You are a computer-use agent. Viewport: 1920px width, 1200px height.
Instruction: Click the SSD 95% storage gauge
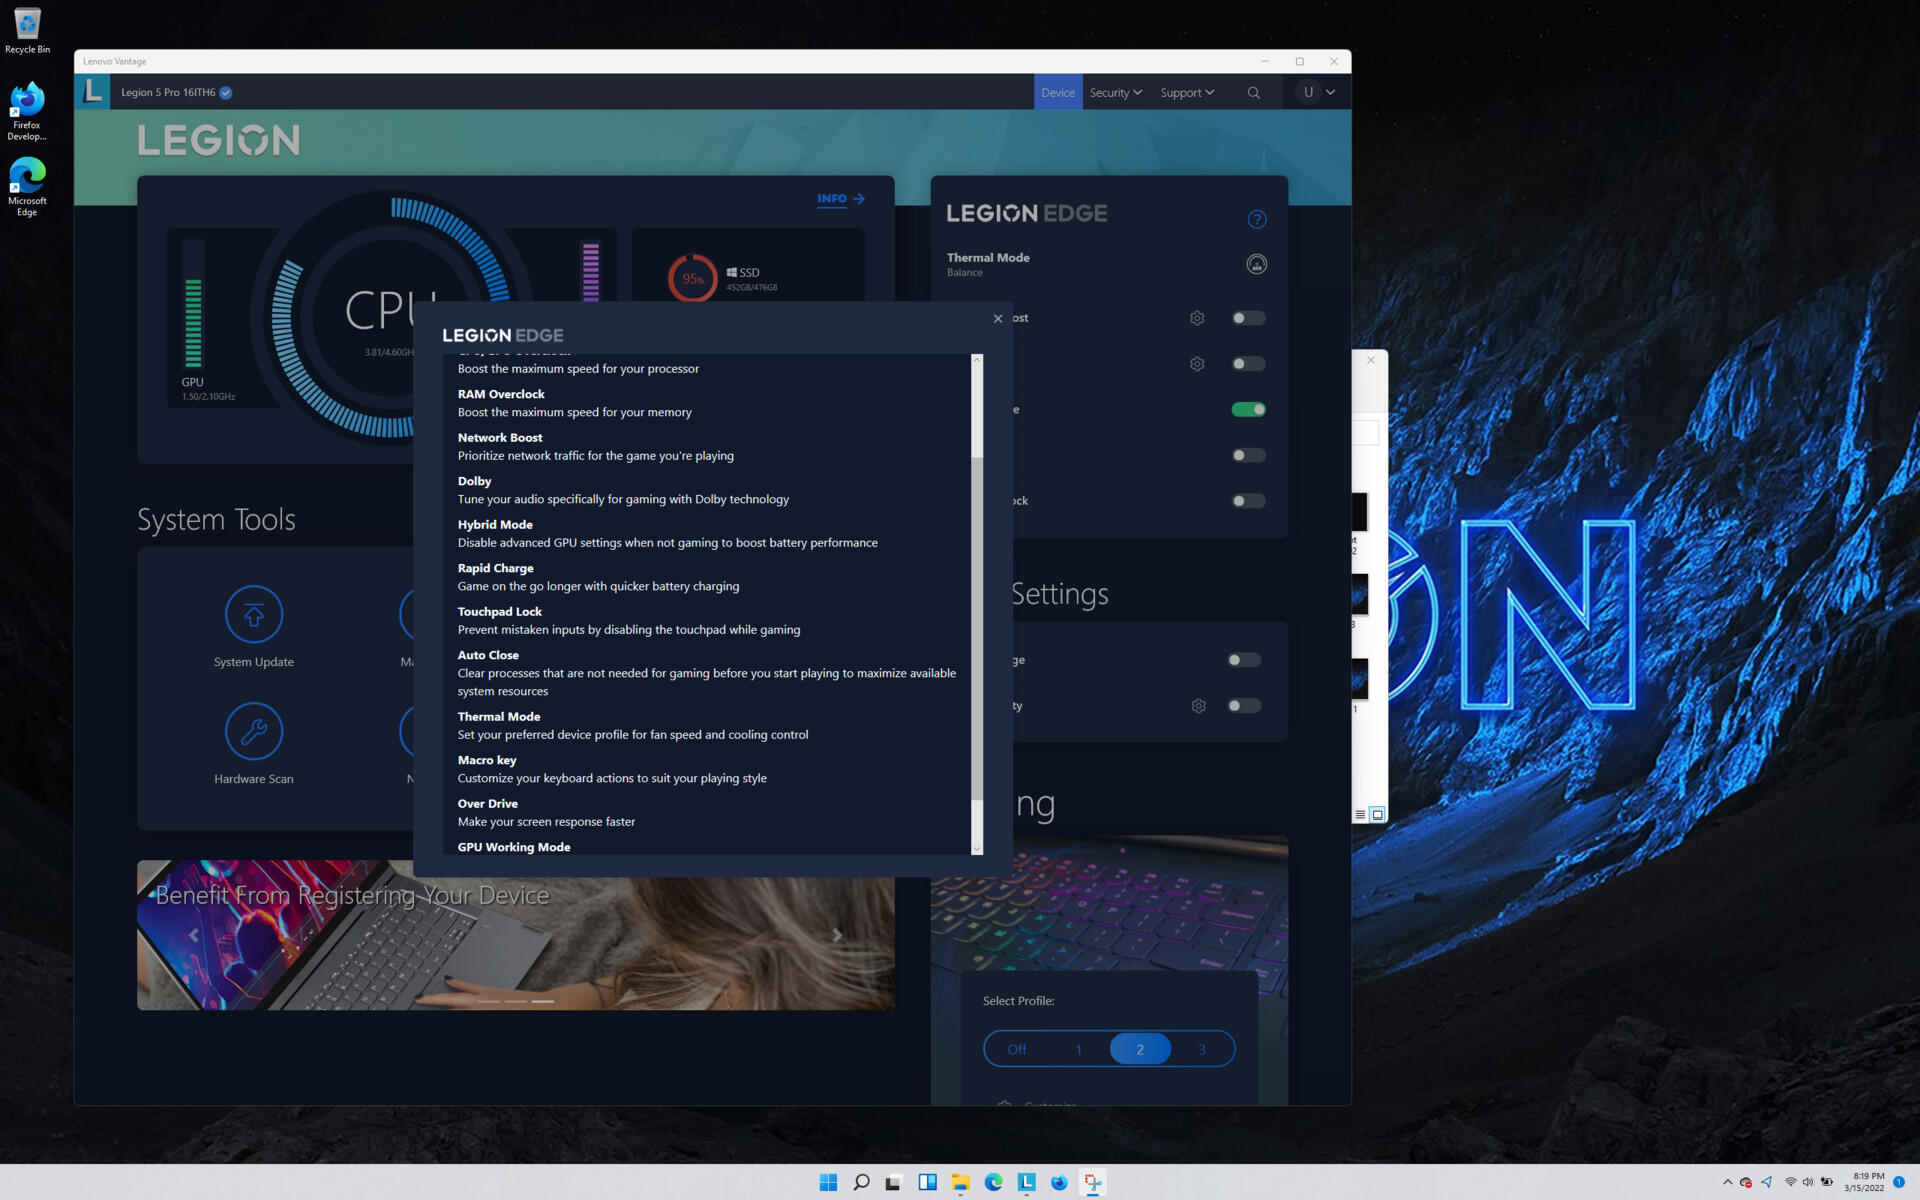[692, 278]
